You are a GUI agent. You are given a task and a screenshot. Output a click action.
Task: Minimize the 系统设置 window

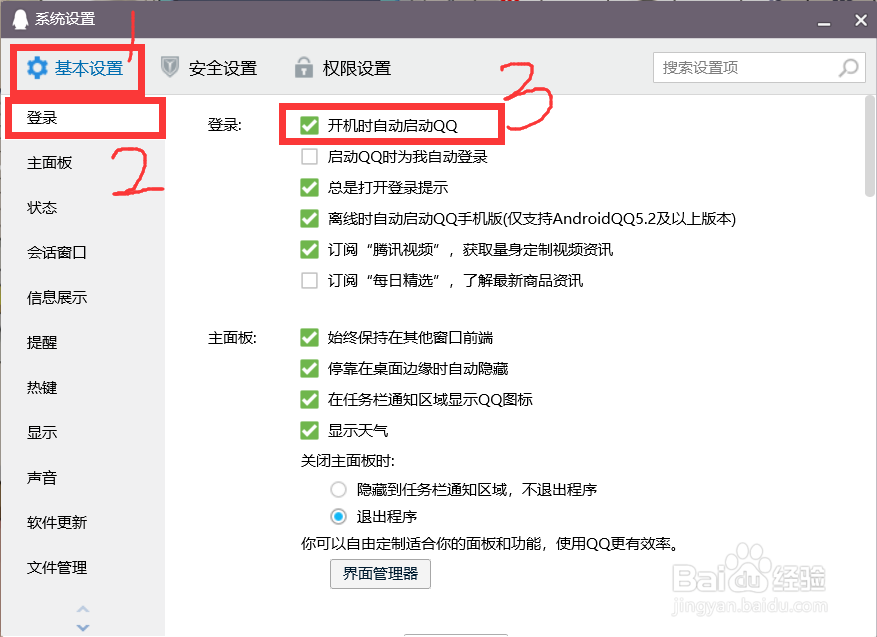click(x=823, y=23)
